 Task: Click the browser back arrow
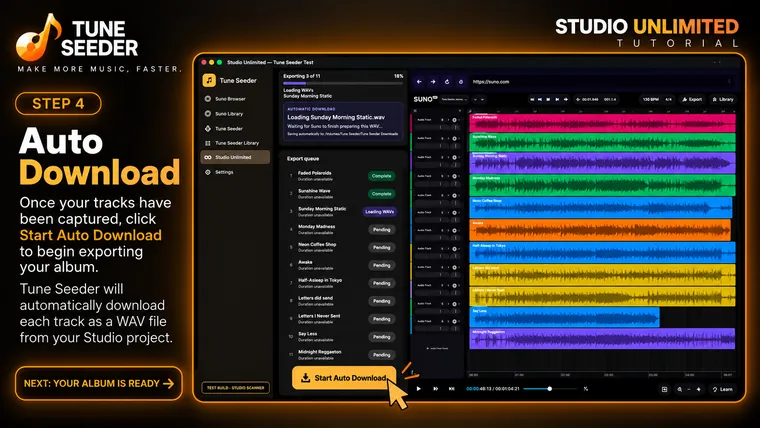[419, 82]
